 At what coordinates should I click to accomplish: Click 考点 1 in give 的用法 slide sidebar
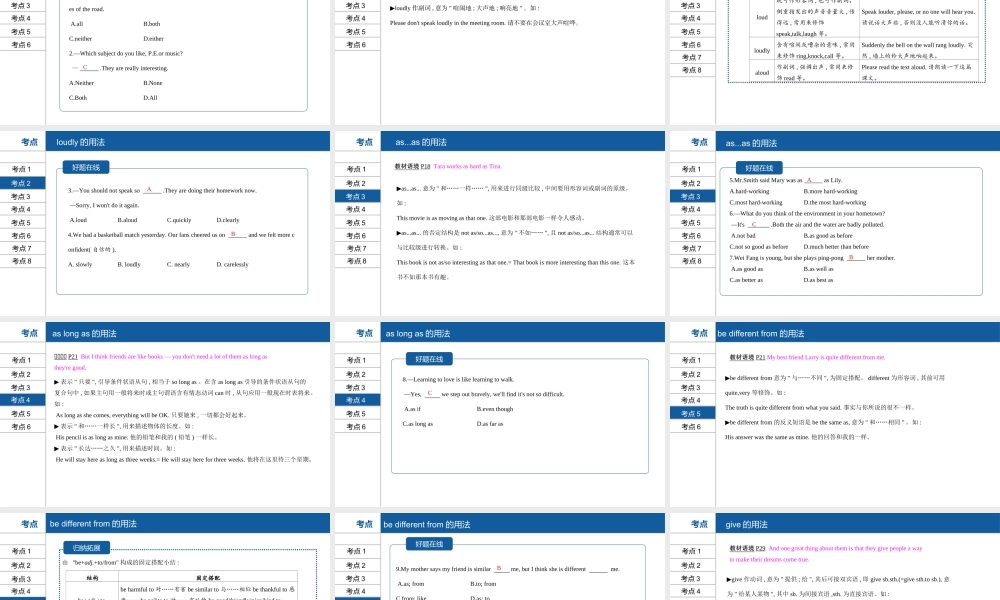(692, 551)
